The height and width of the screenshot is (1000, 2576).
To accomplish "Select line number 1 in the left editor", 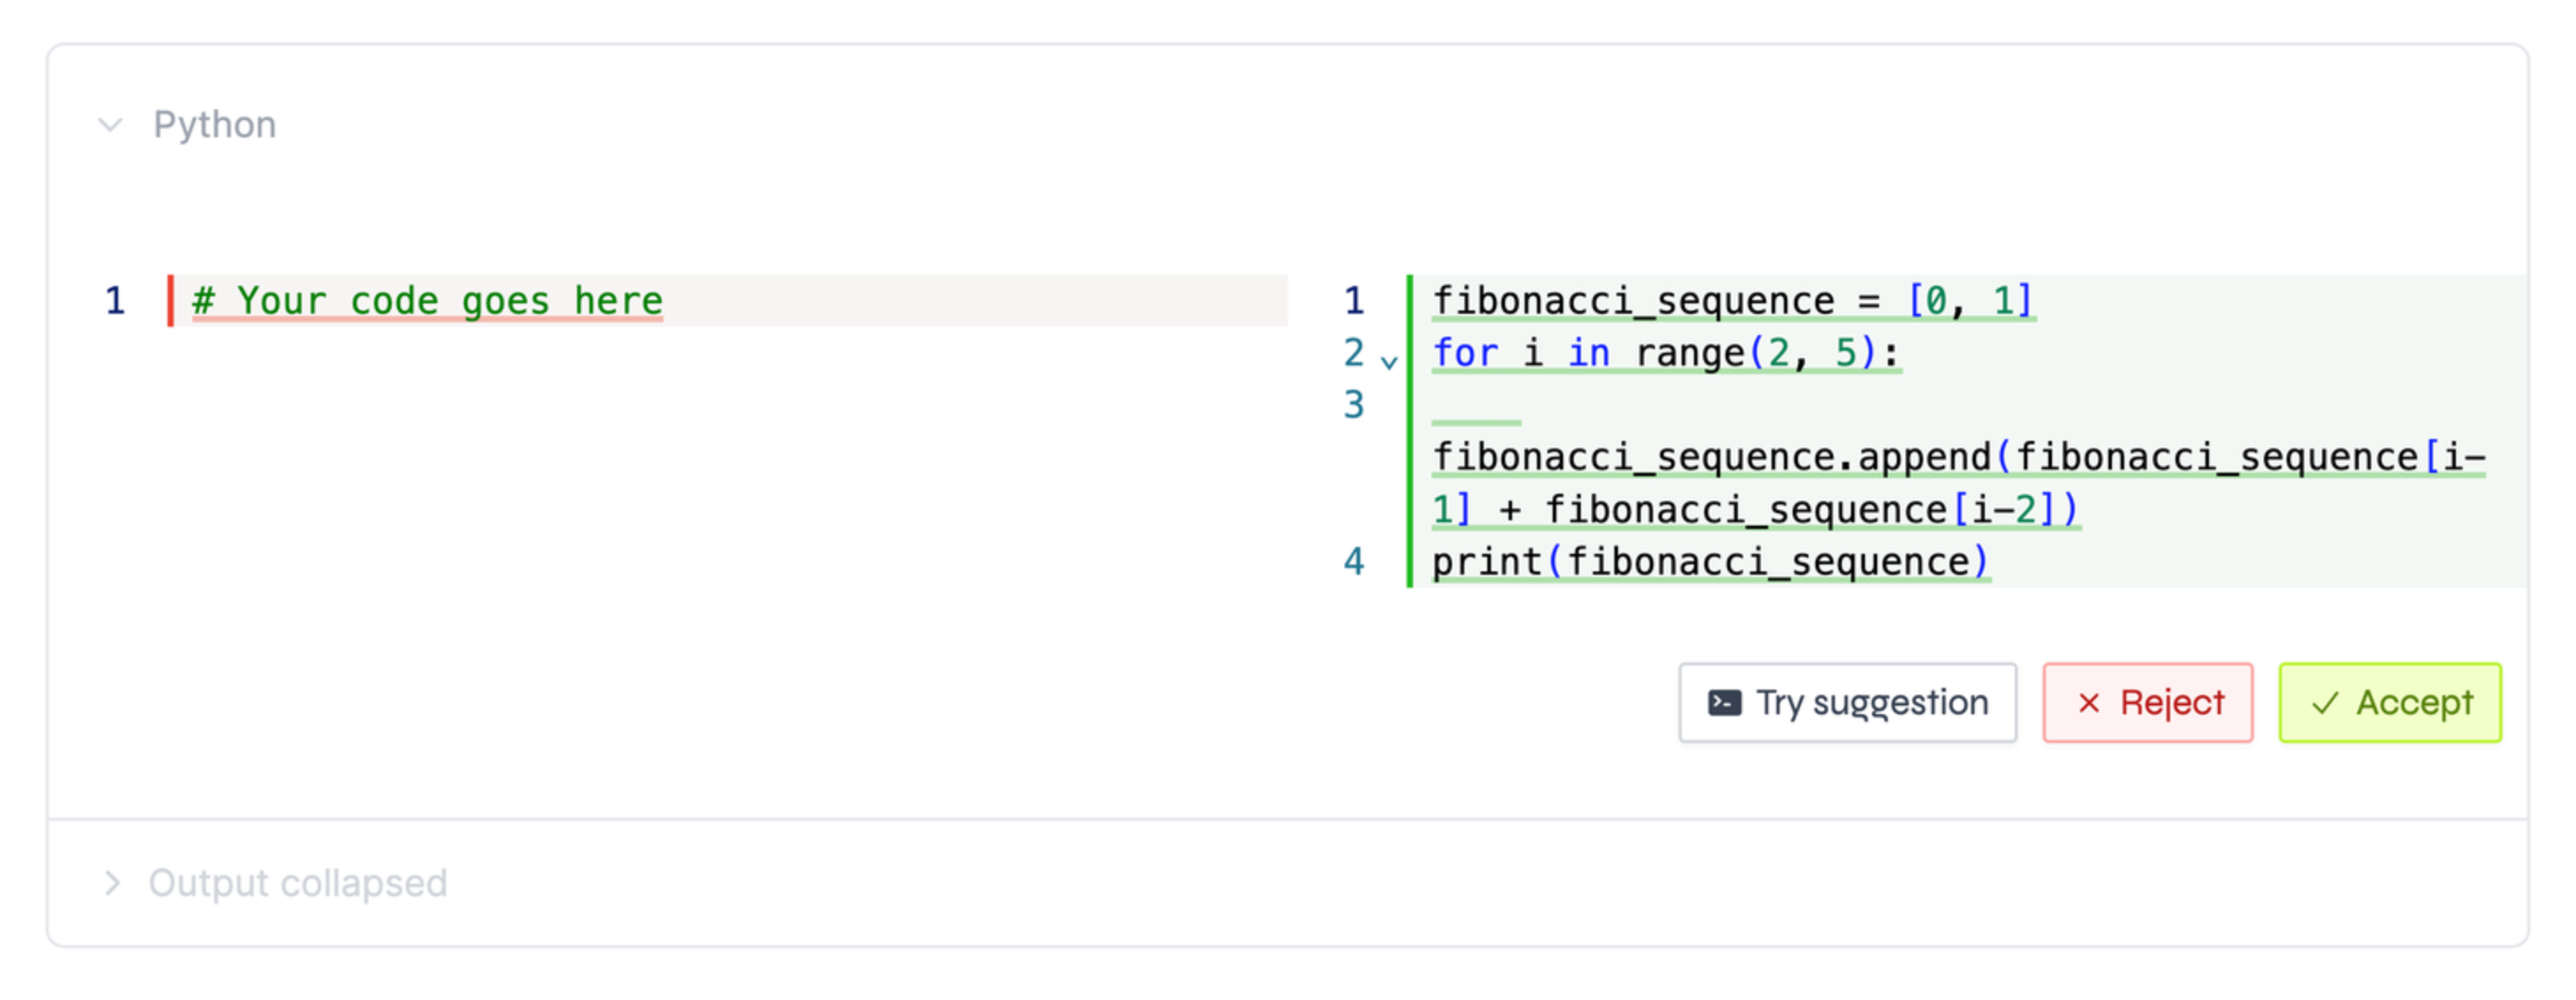I will 113,300.
